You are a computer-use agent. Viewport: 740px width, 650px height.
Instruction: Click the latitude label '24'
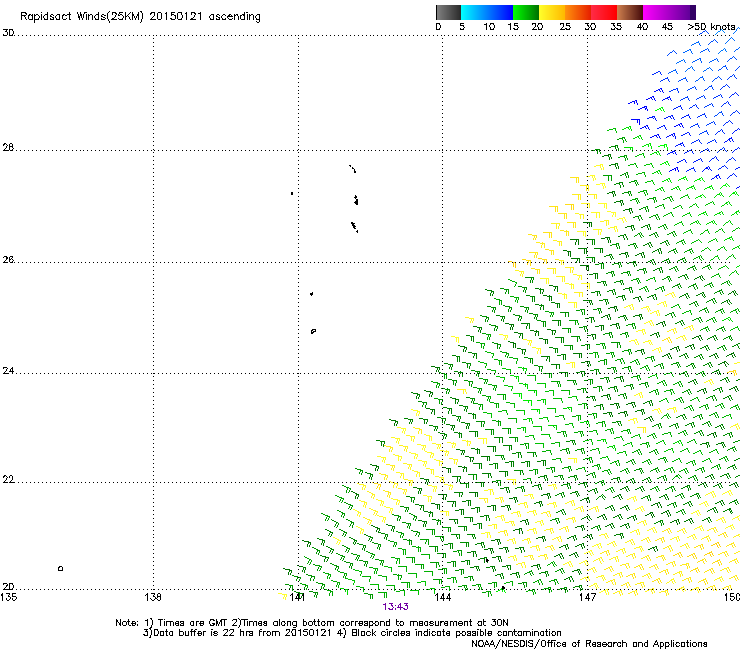pyautogui.click(x=8, y=371)
